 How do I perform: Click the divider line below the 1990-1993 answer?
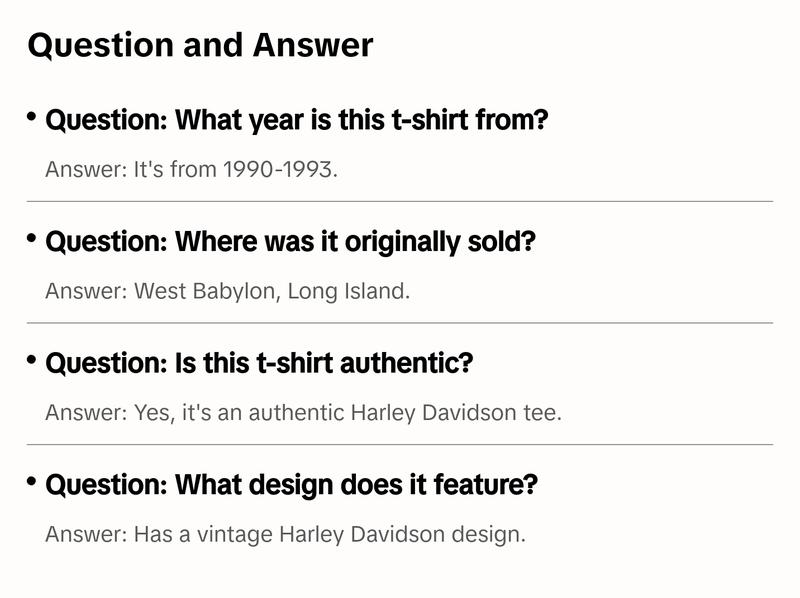[x=400, y=201]
